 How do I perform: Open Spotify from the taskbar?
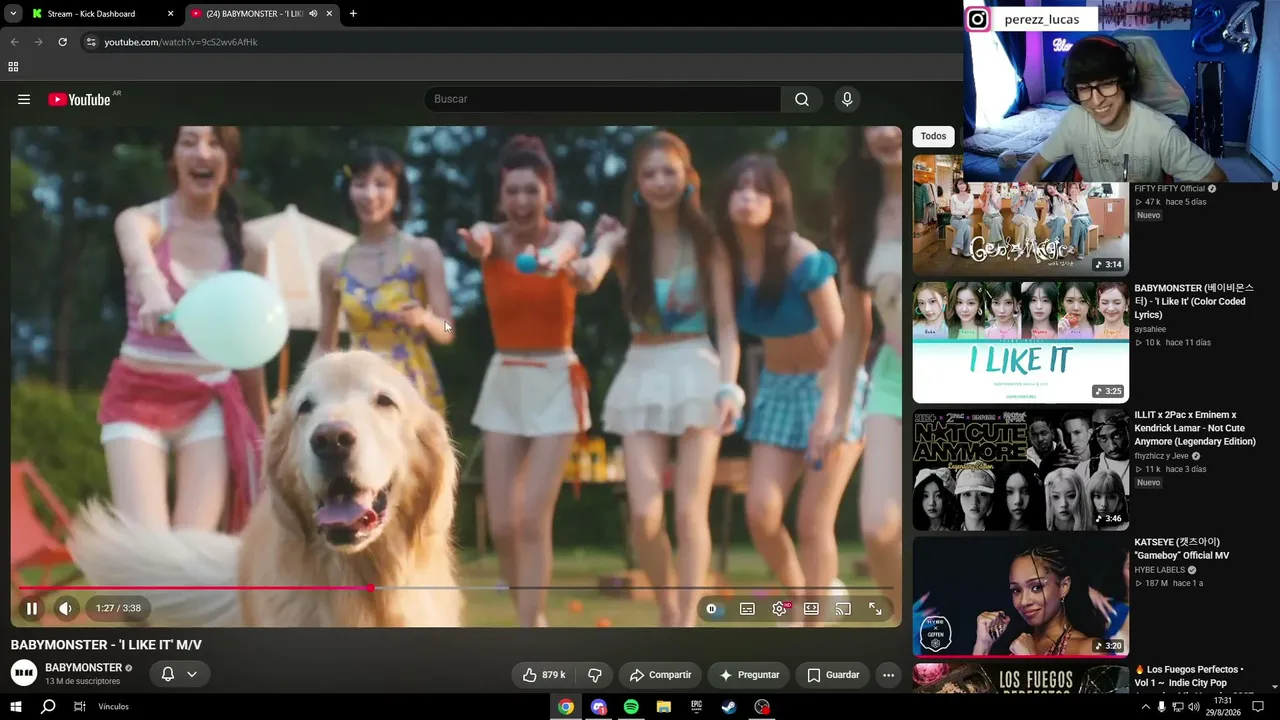pyautogui.click(x=631, y=707)
